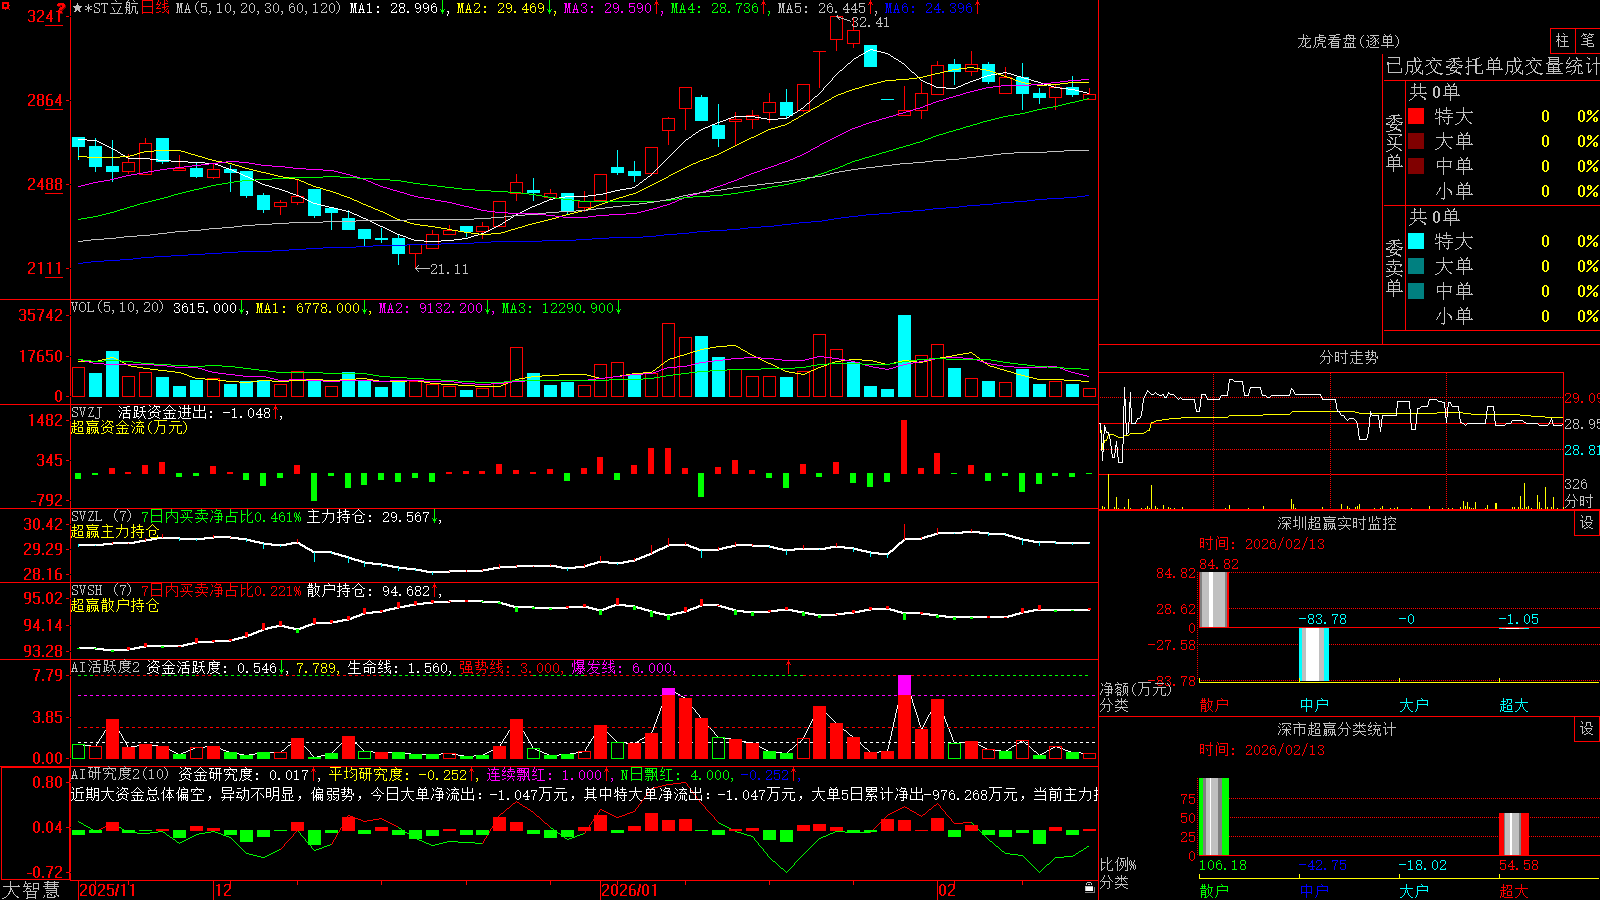Select dark red 大单 swatch in 委买单 legend
Viewport: 1600px width, 900px height.
(x=1416, y=141)
